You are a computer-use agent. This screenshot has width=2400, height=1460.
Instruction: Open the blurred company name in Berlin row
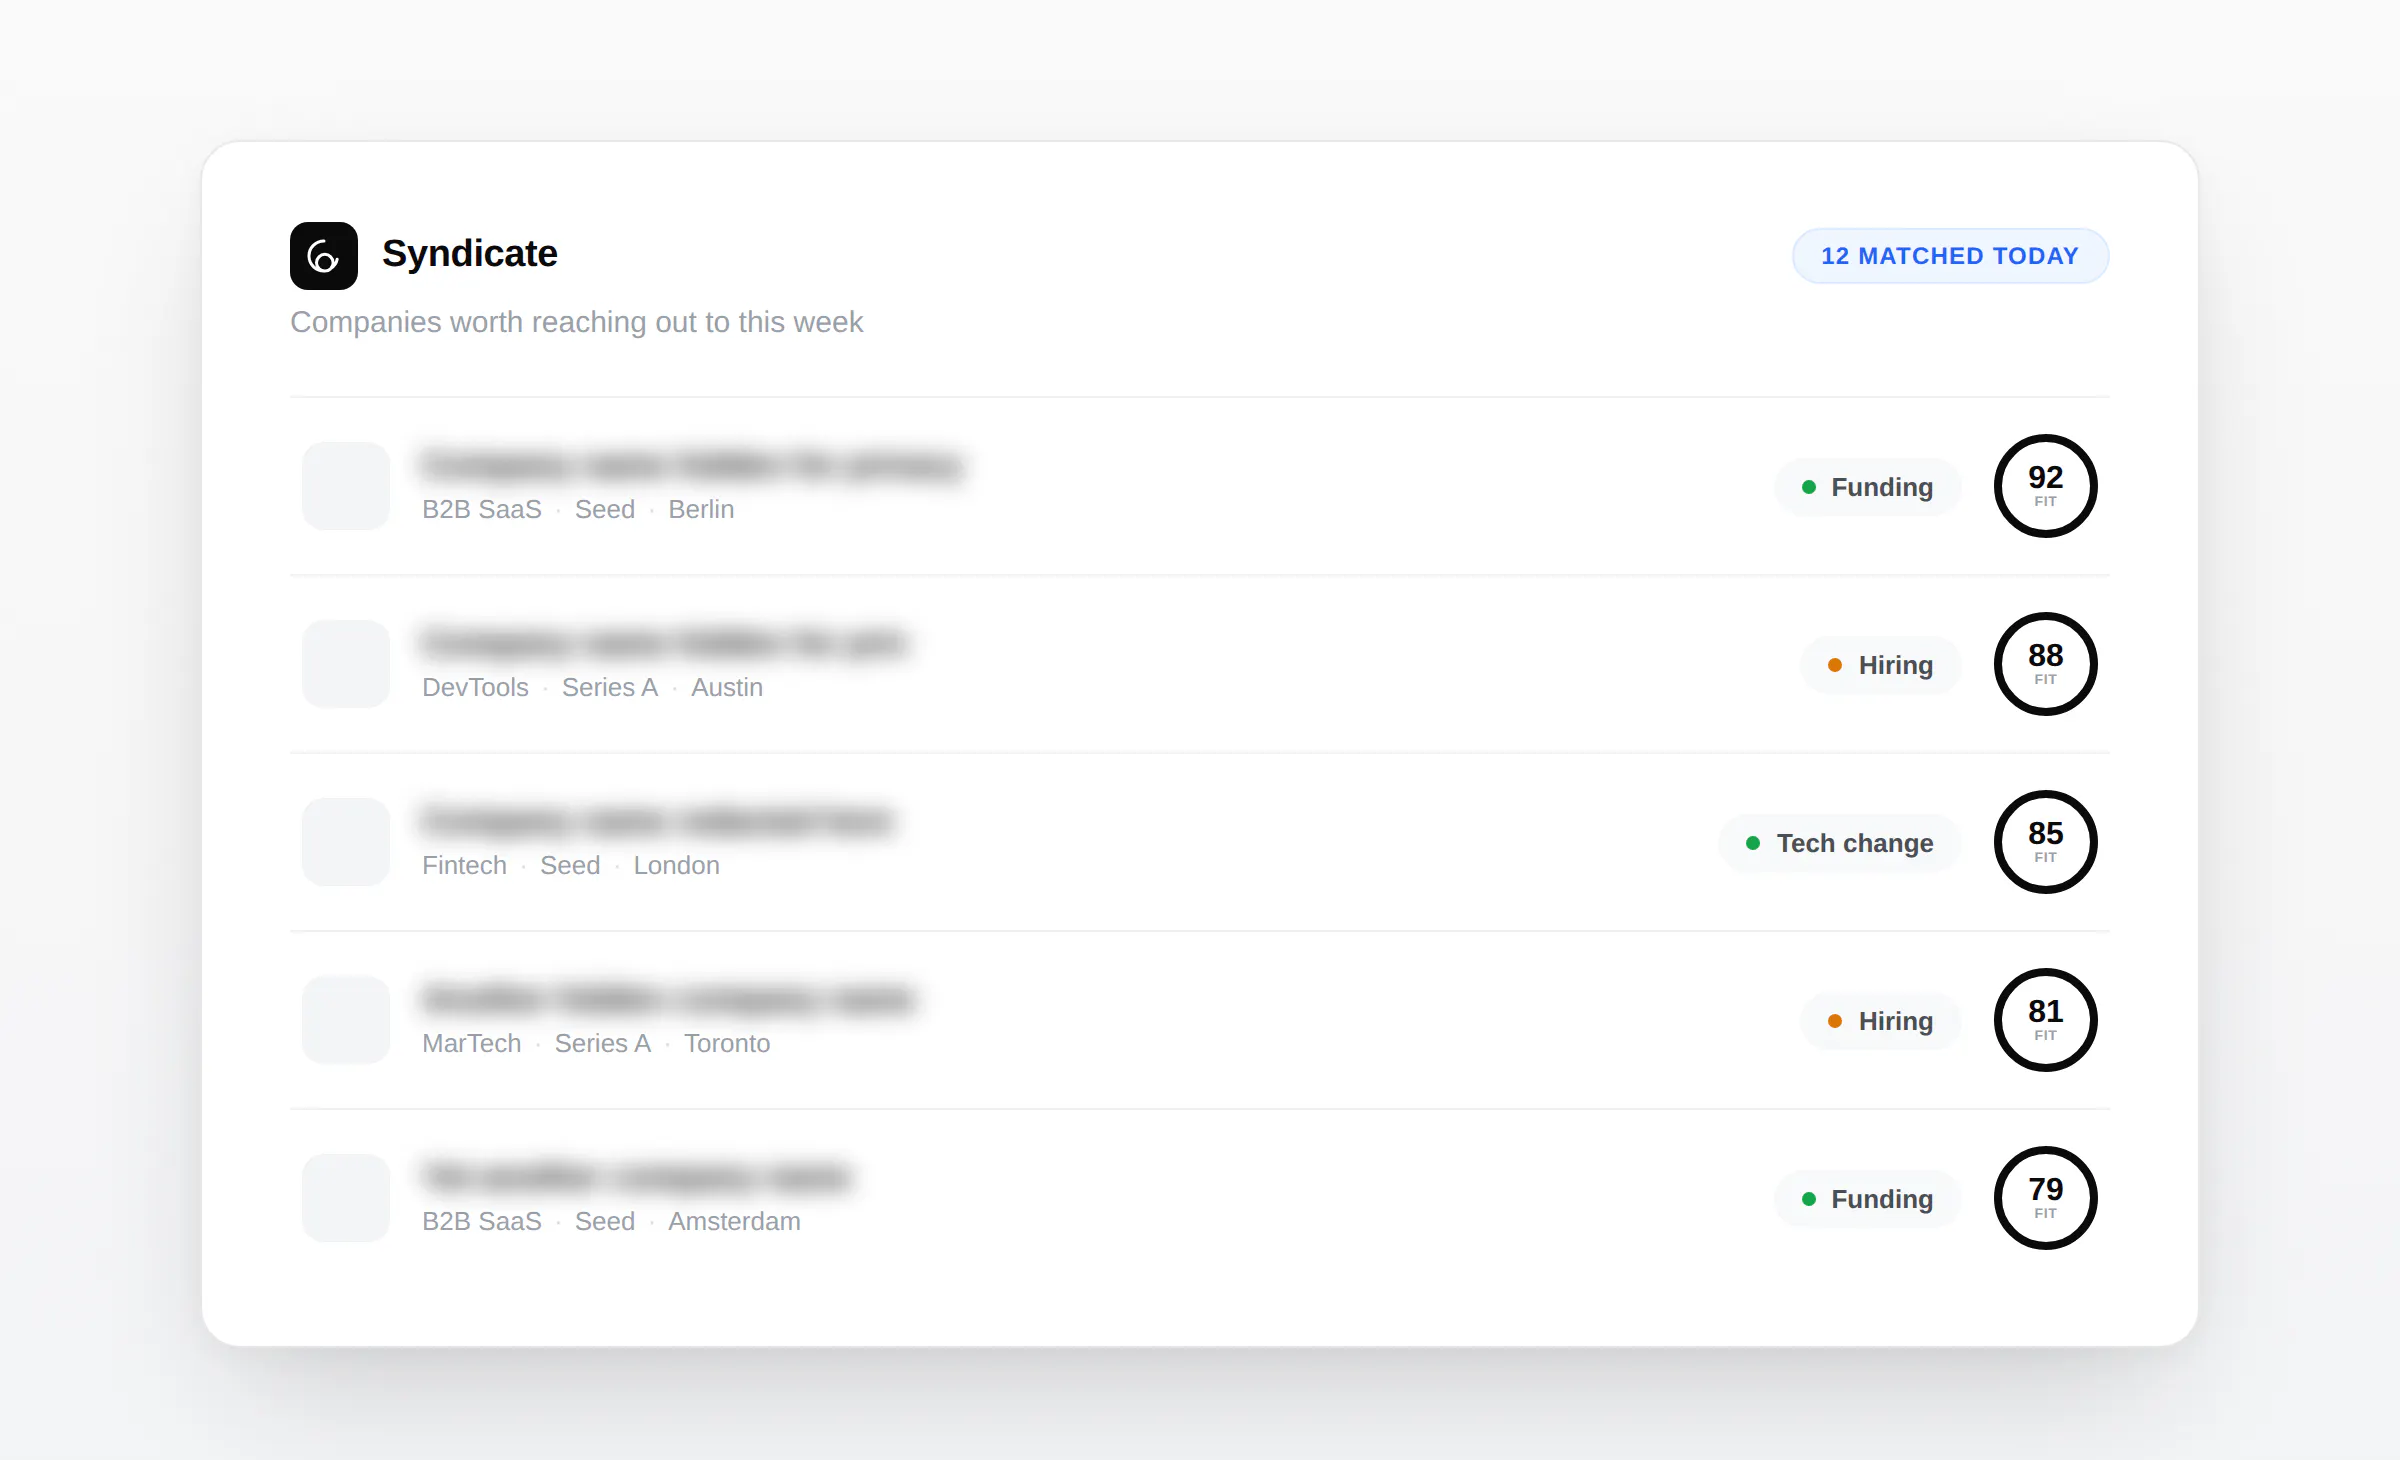[x=692, y=466]
